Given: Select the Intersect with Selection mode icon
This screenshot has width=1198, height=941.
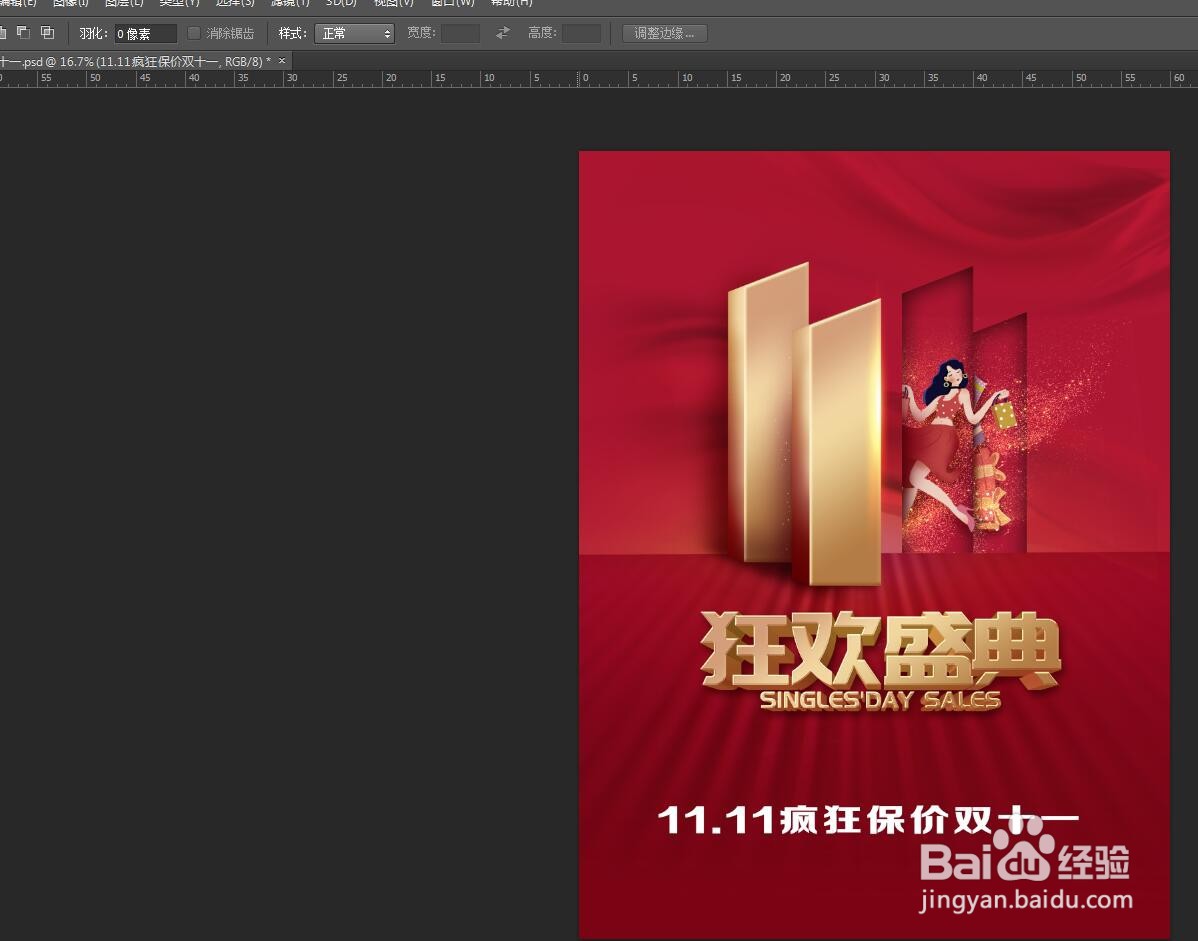Looking at the screenshot, I should (x=46, y=32).
